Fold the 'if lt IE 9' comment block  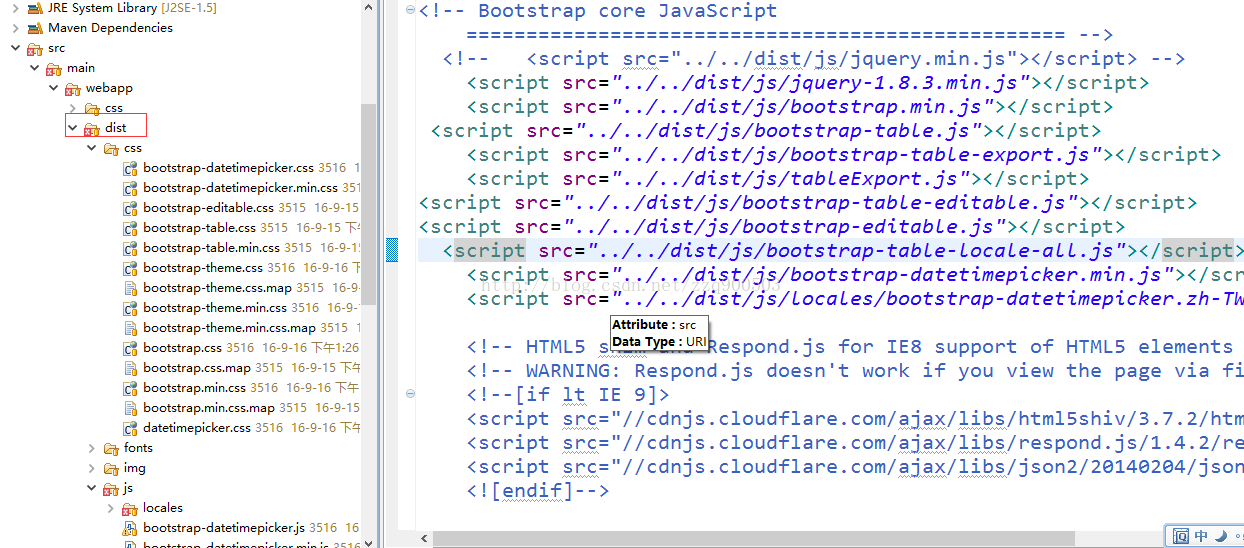click(412, 395)
